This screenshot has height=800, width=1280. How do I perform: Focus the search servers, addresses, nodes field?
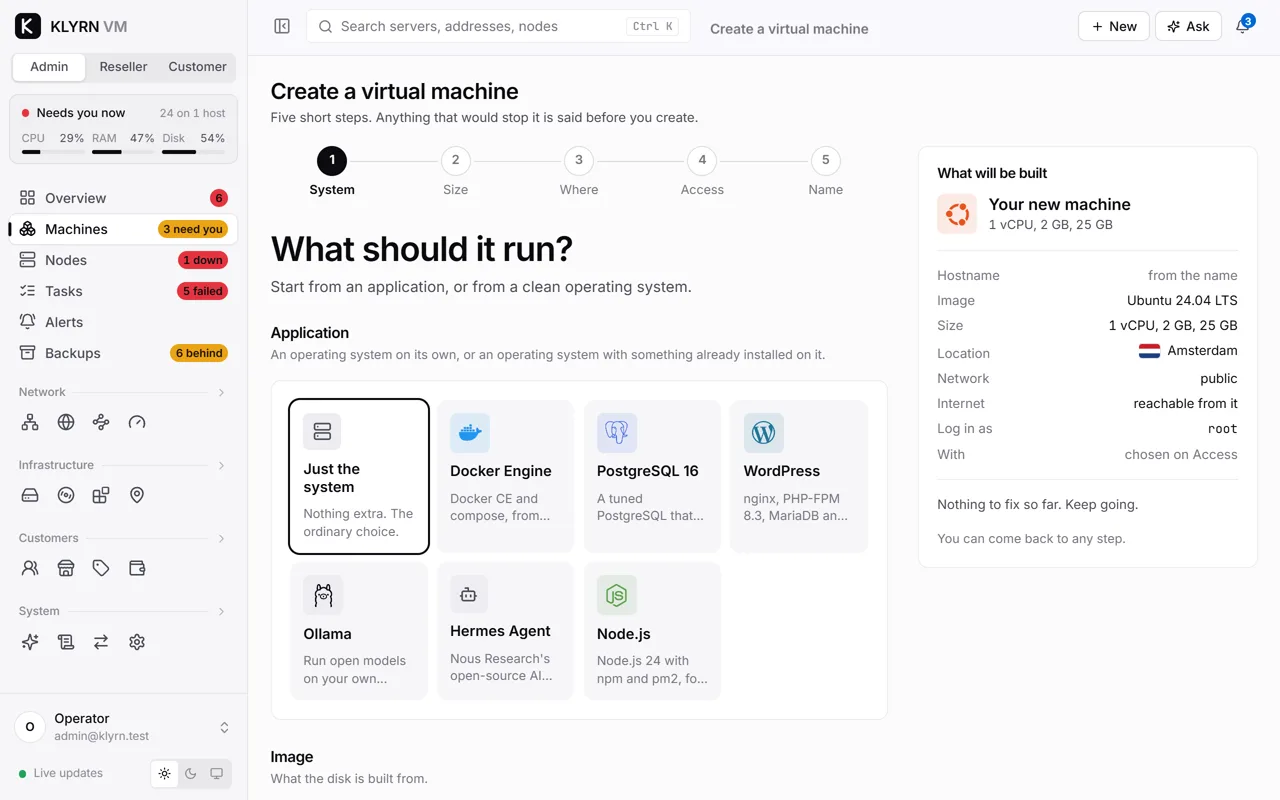tap(498, 26)
